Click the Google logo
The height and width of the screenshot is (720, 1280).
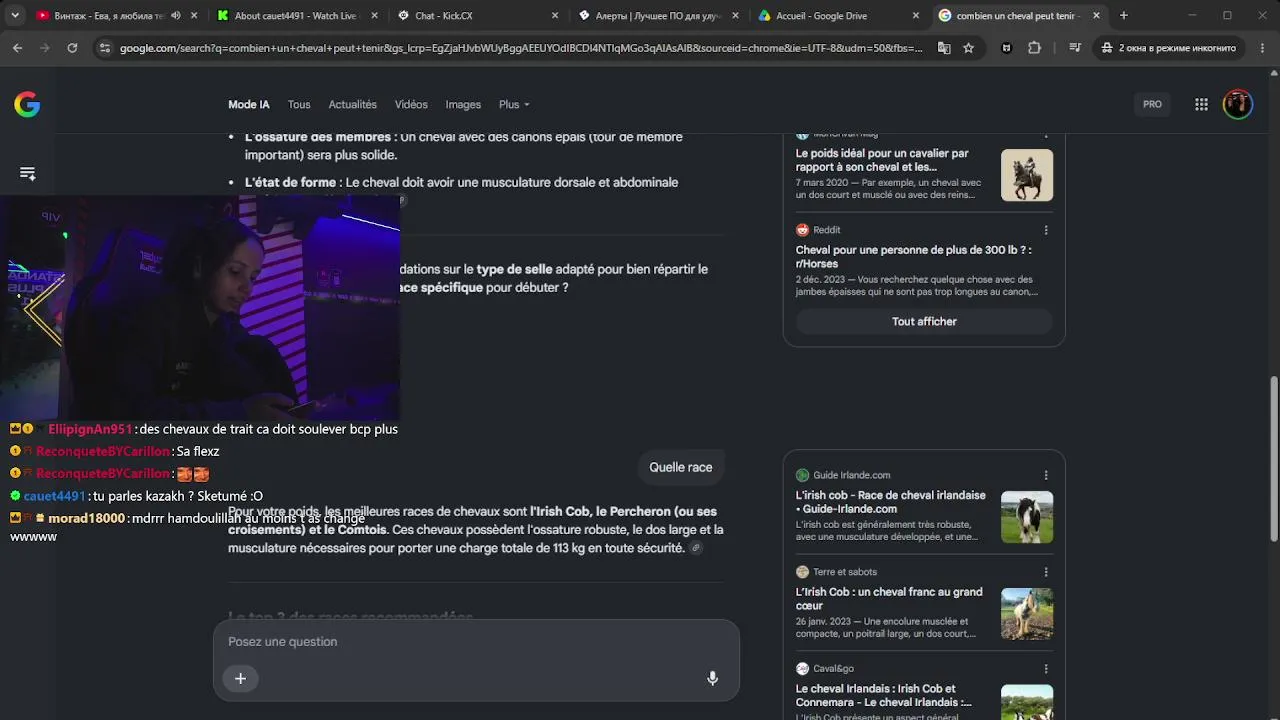pyautogui.click(x=27, y=104)
